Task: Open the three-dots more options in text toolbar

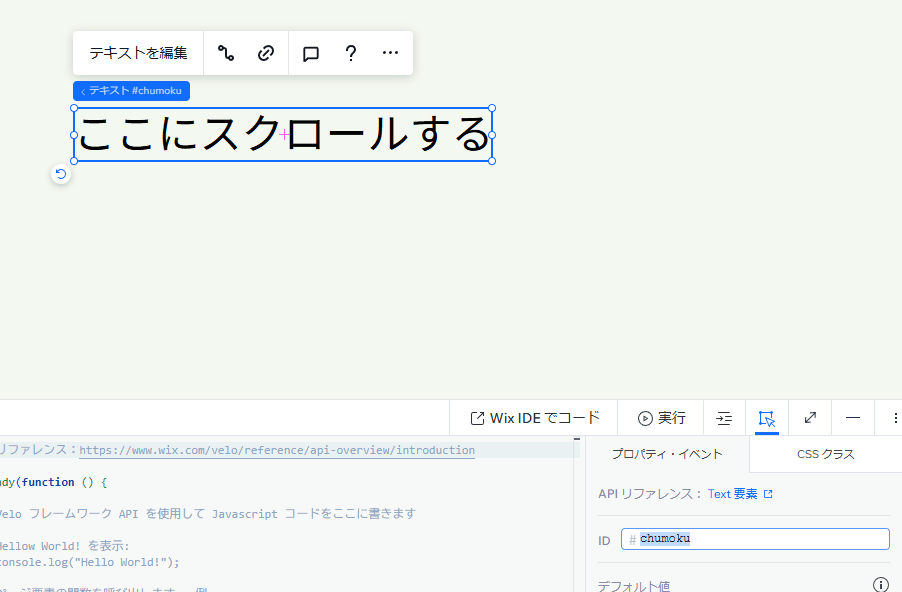Action: (391, 53)
